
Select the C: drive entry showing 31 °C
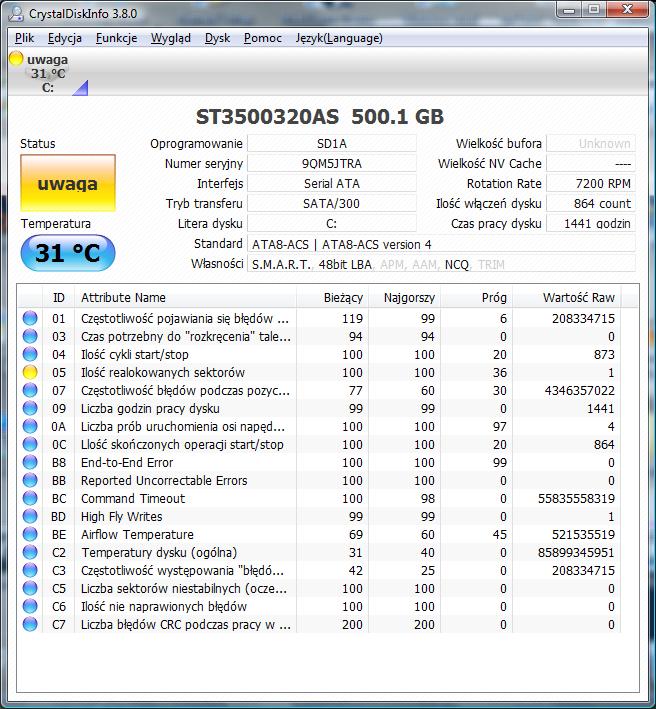[48, 73]
